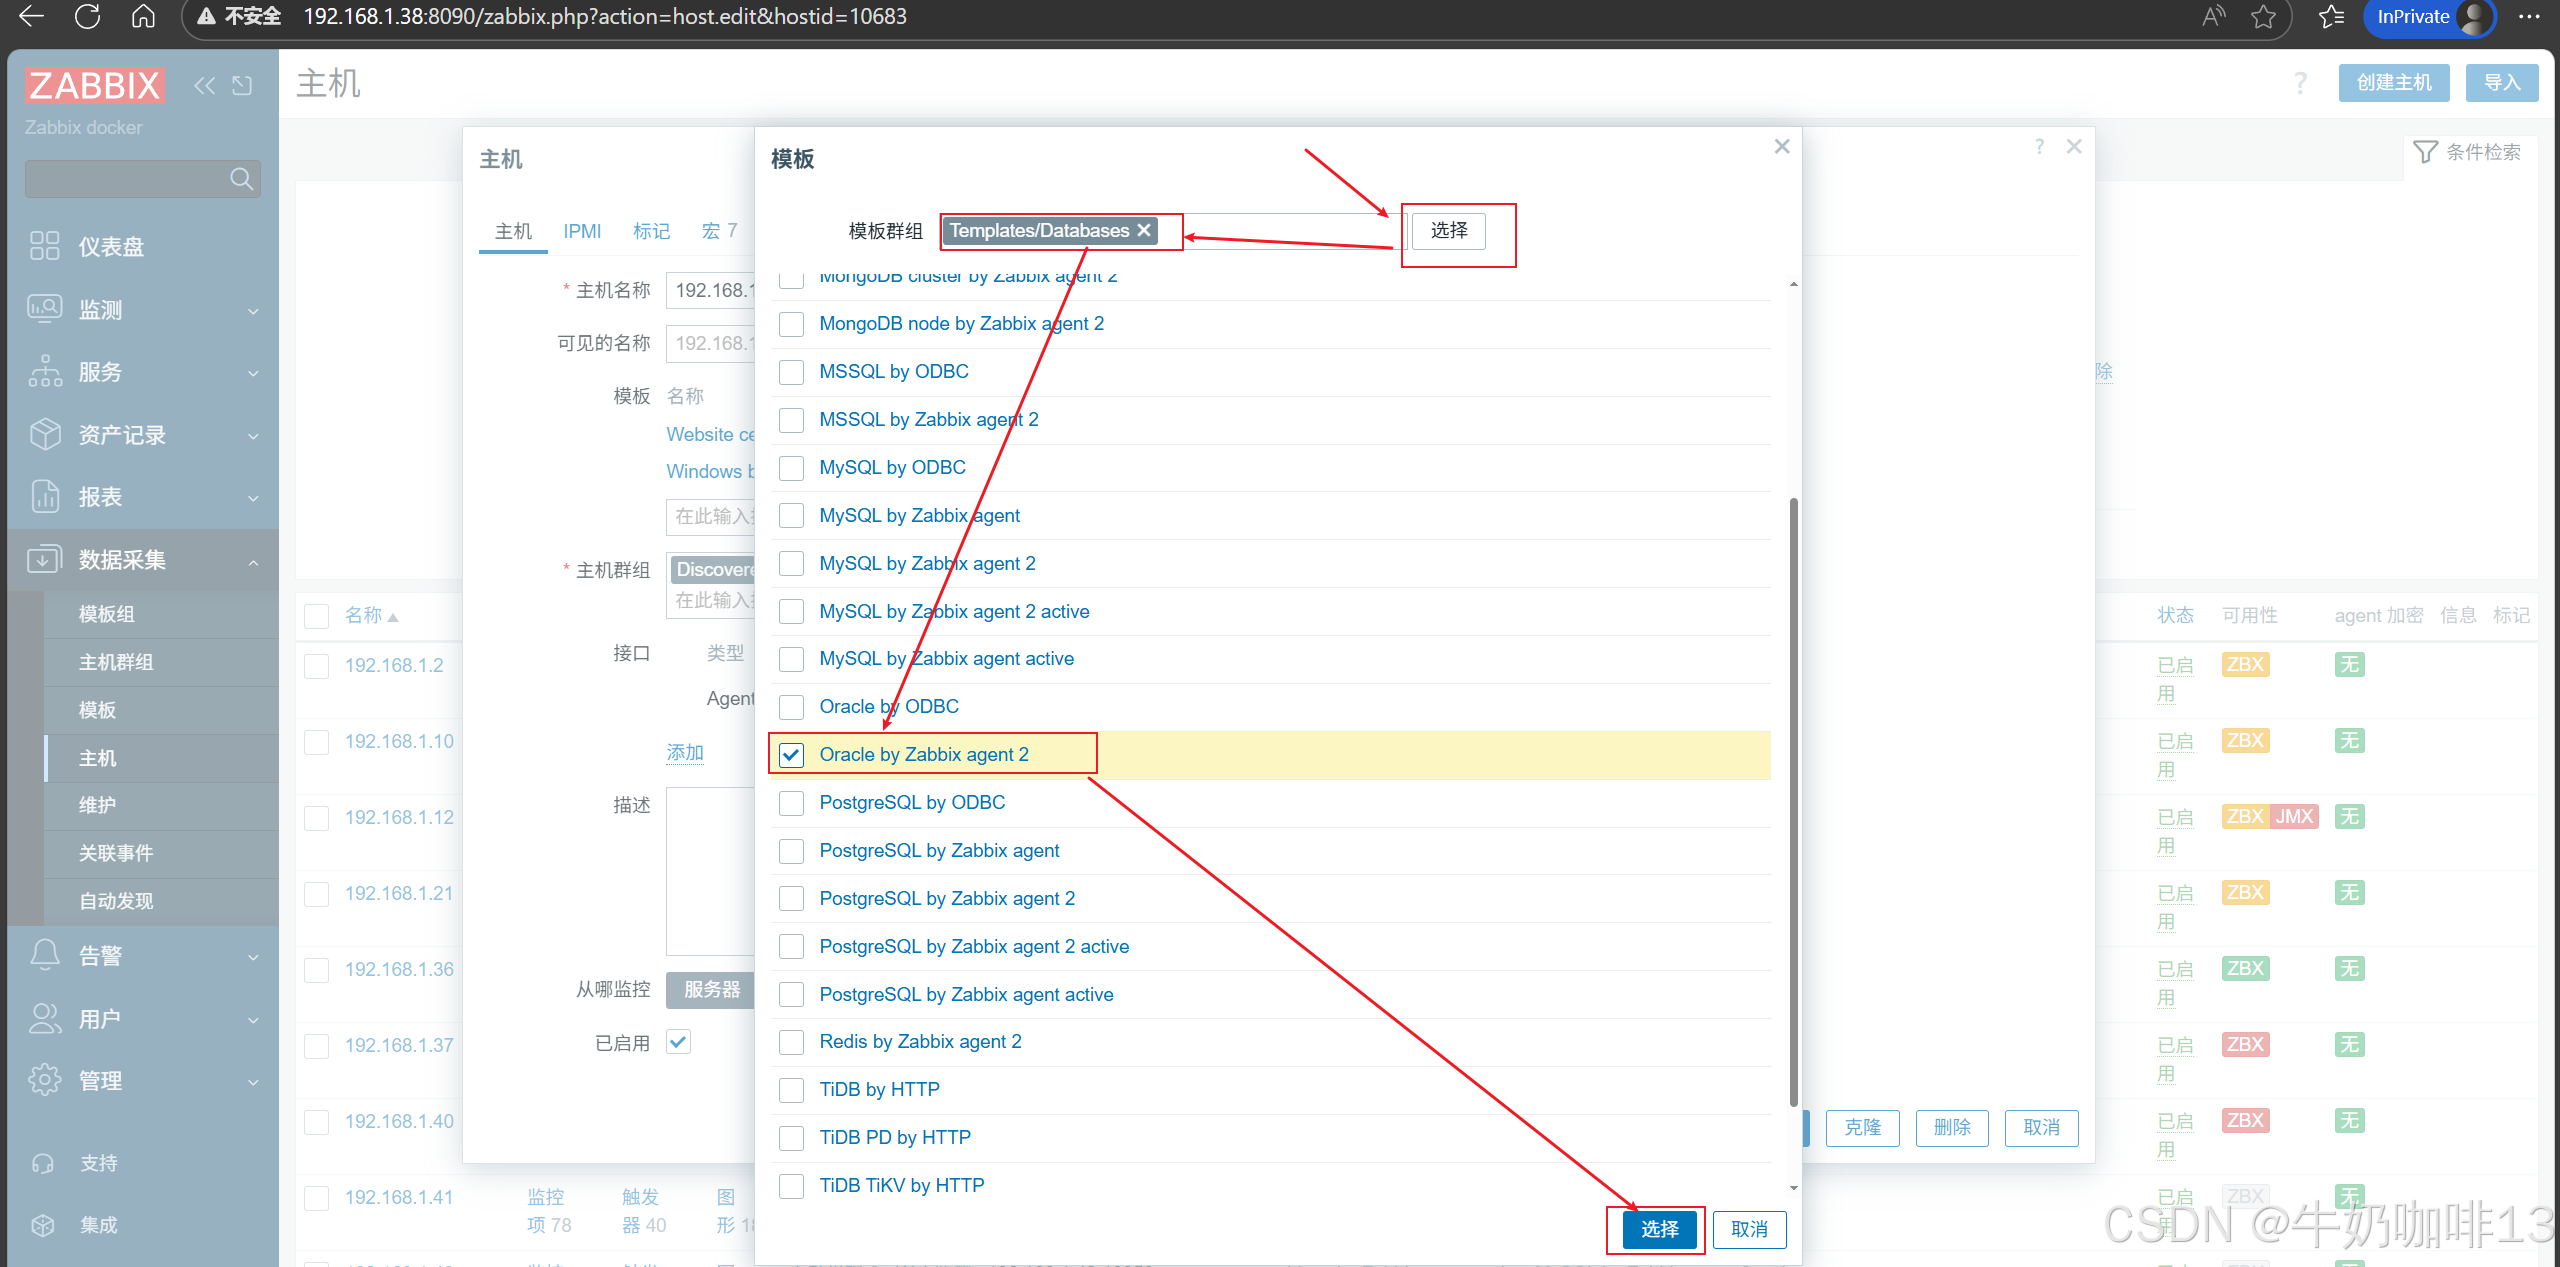The height and width of the screenshot is (1267, 2560).
Task: Click the sidebar search magnifier icon
Action: 240,179
